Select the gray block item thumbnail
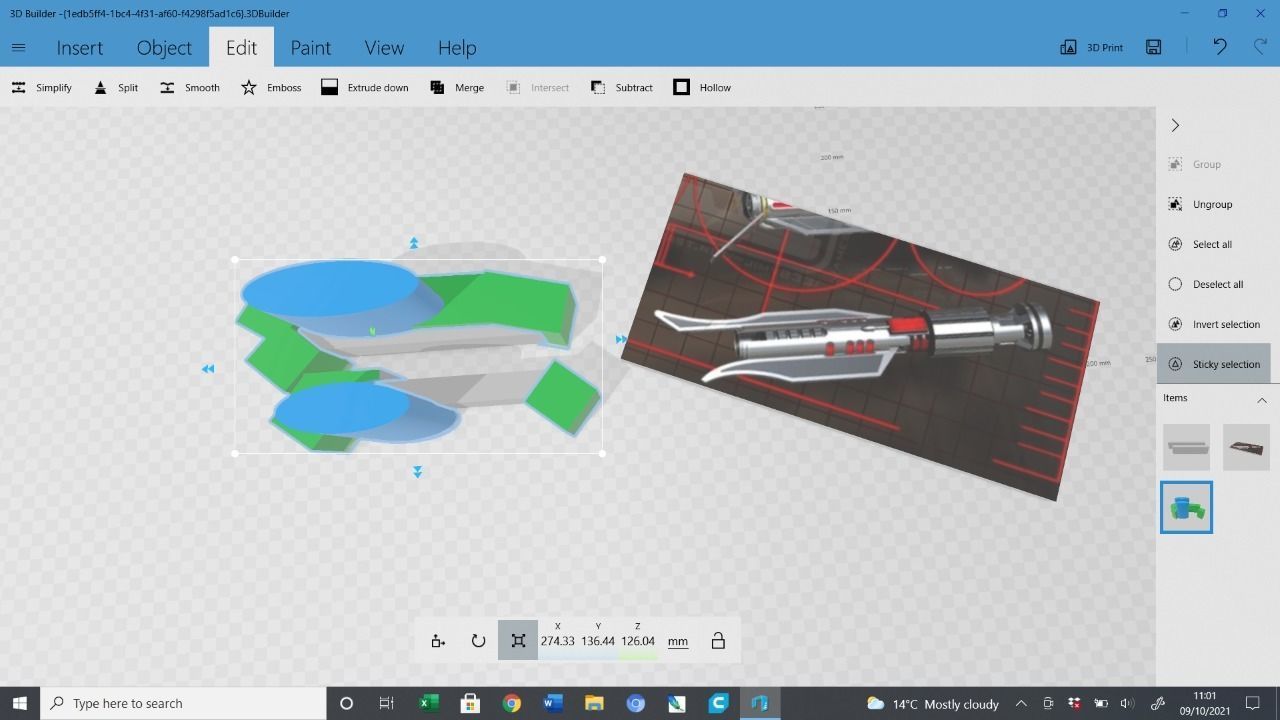 tap(1186, 447)
